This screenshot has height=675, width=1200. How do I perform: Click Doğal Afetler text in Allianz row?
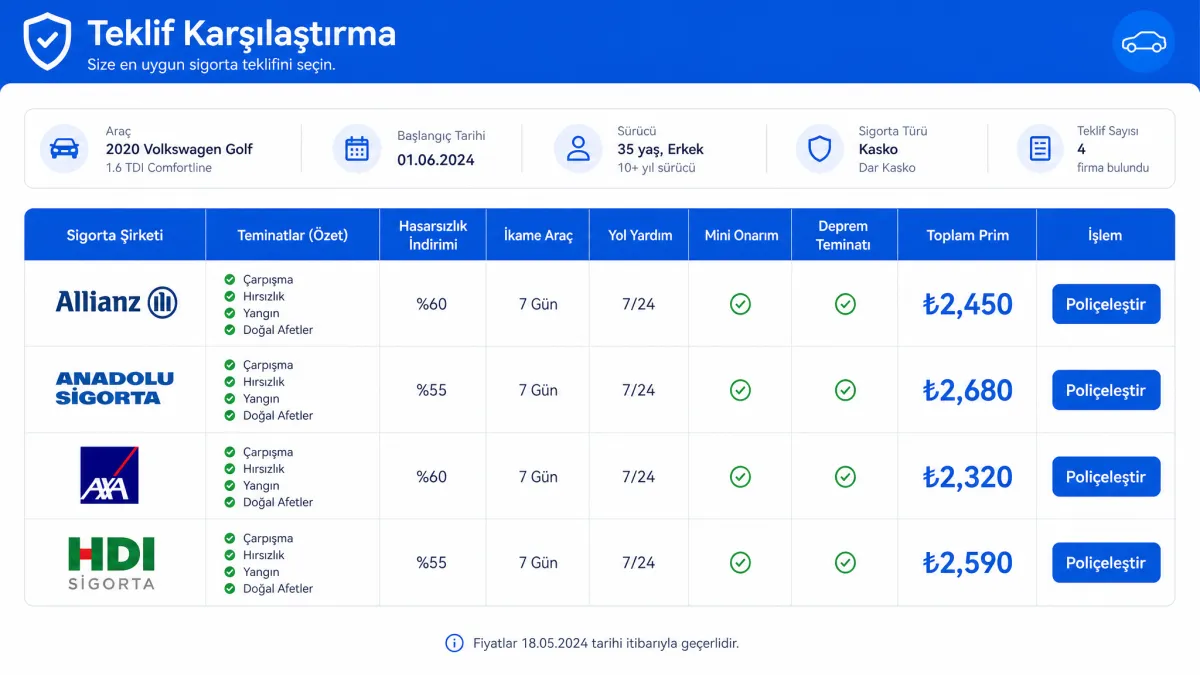278,330
